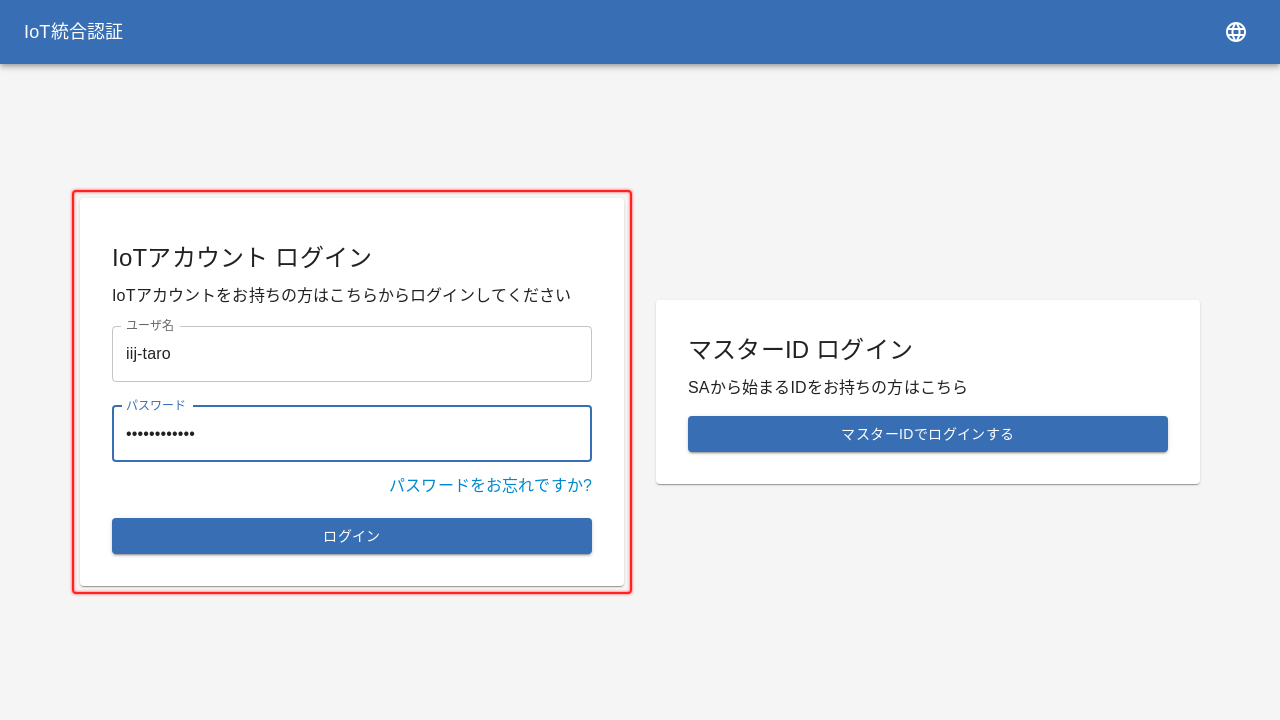Click the マスターIDでログインする button

[x=927, y=434]
